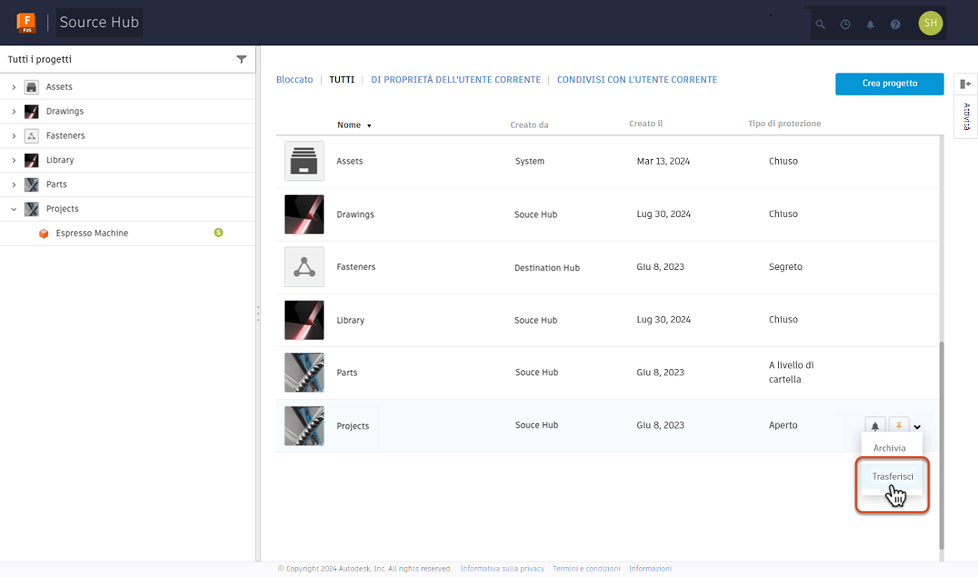Open the Termini e condizioni link
Screen dimensions: 978x577
[586, 569]
